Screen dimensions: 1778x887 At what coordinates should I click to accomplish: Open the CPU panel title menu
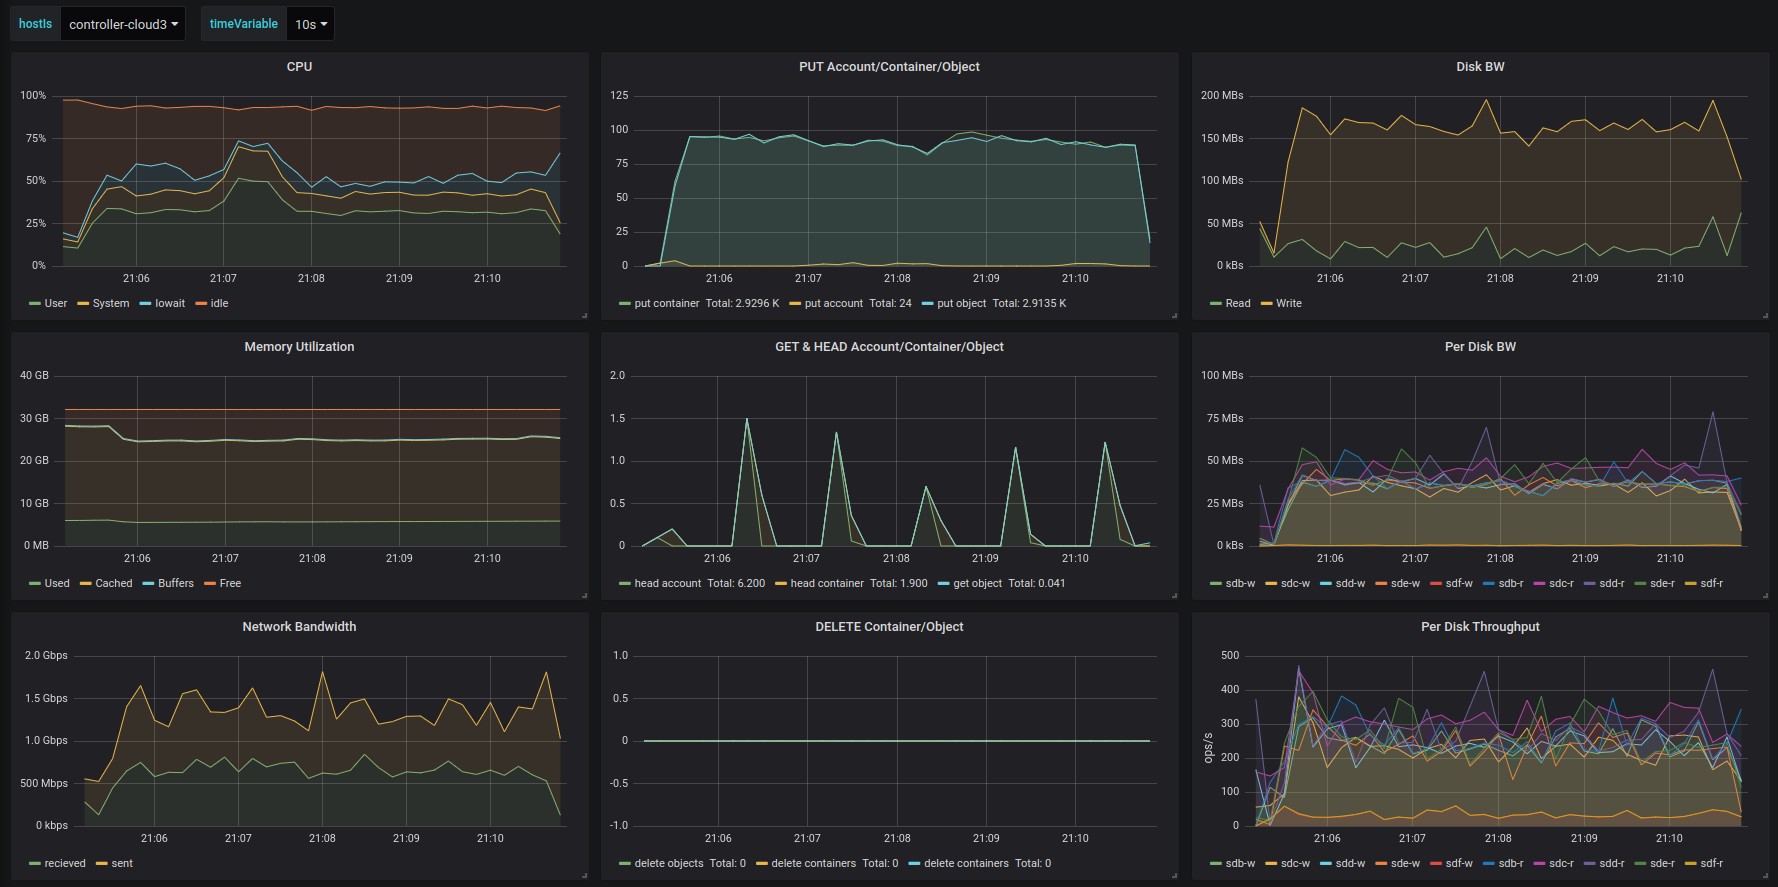click(299, 67)
